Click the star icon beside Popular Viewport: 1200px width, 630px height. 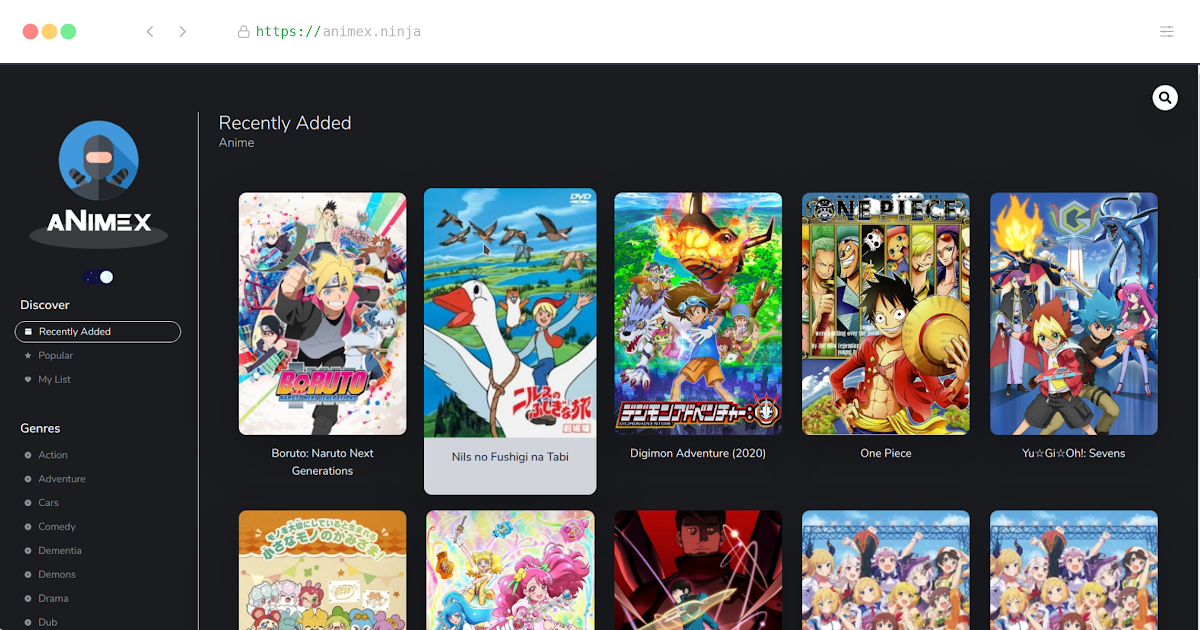28,356
